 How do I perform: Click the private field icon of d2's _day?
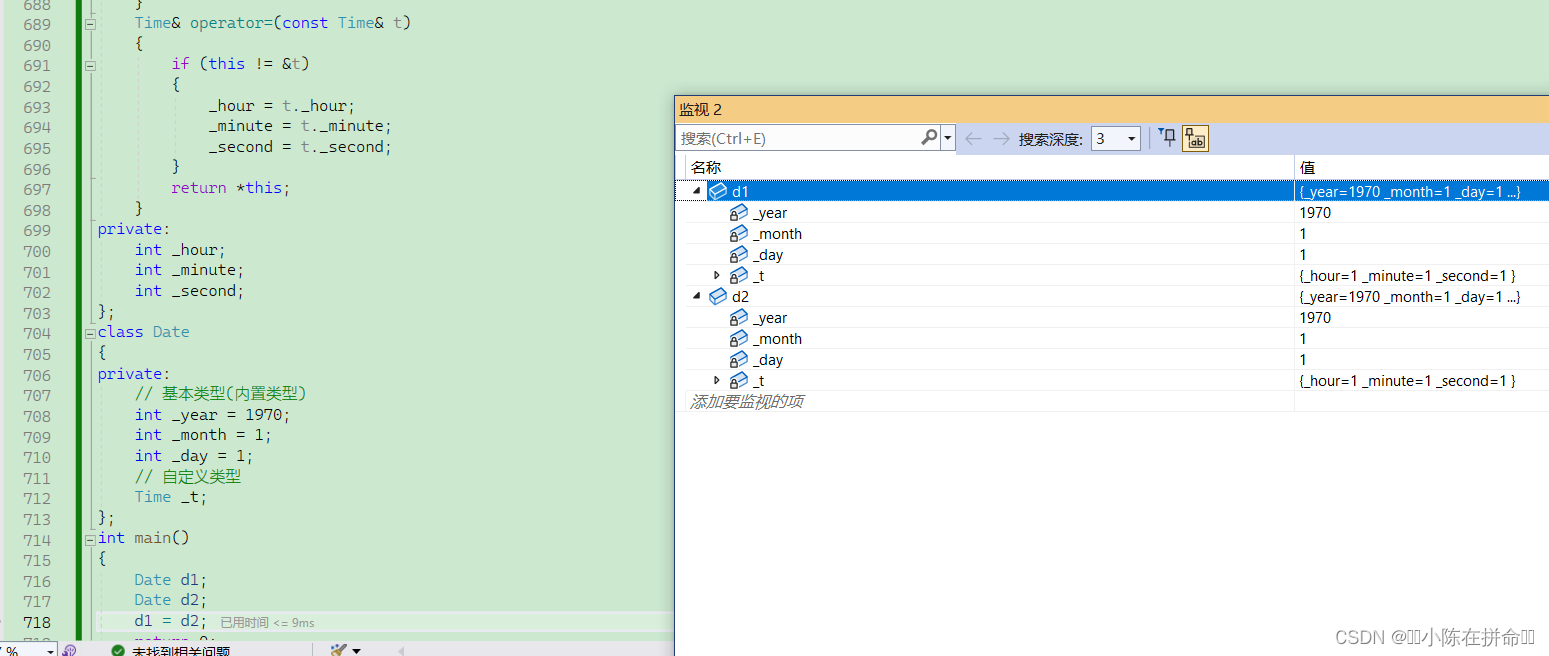click(739, 359)
